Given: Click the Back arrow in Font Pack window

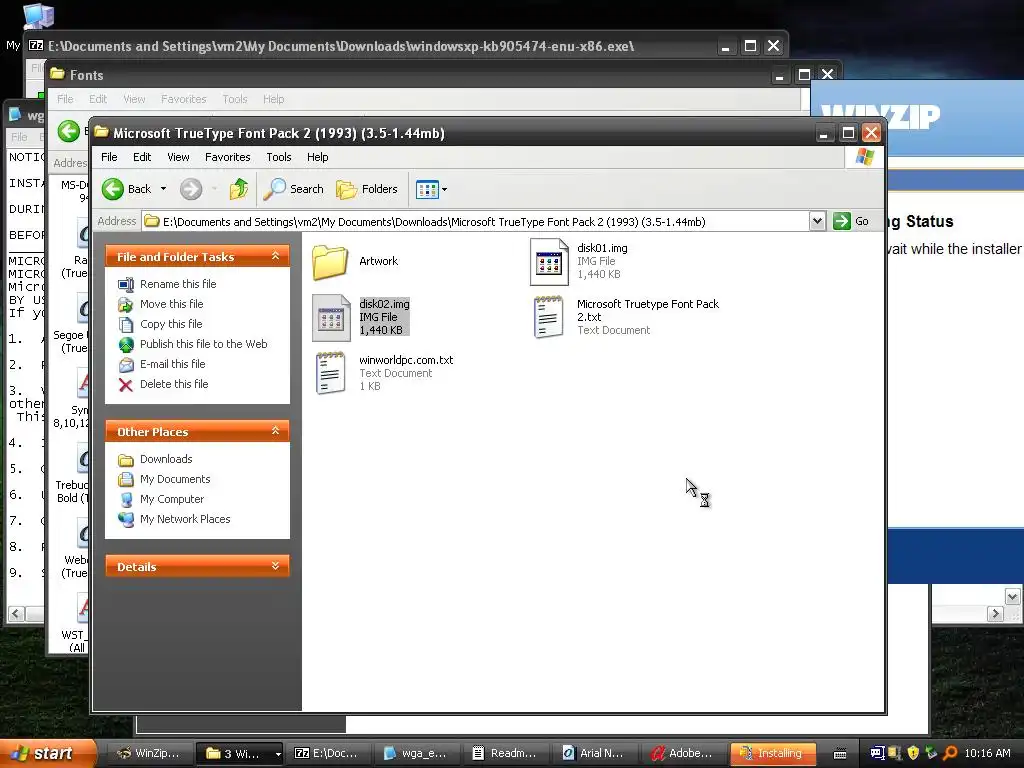Looking at the screenshot, I should (x=112, y=189).
